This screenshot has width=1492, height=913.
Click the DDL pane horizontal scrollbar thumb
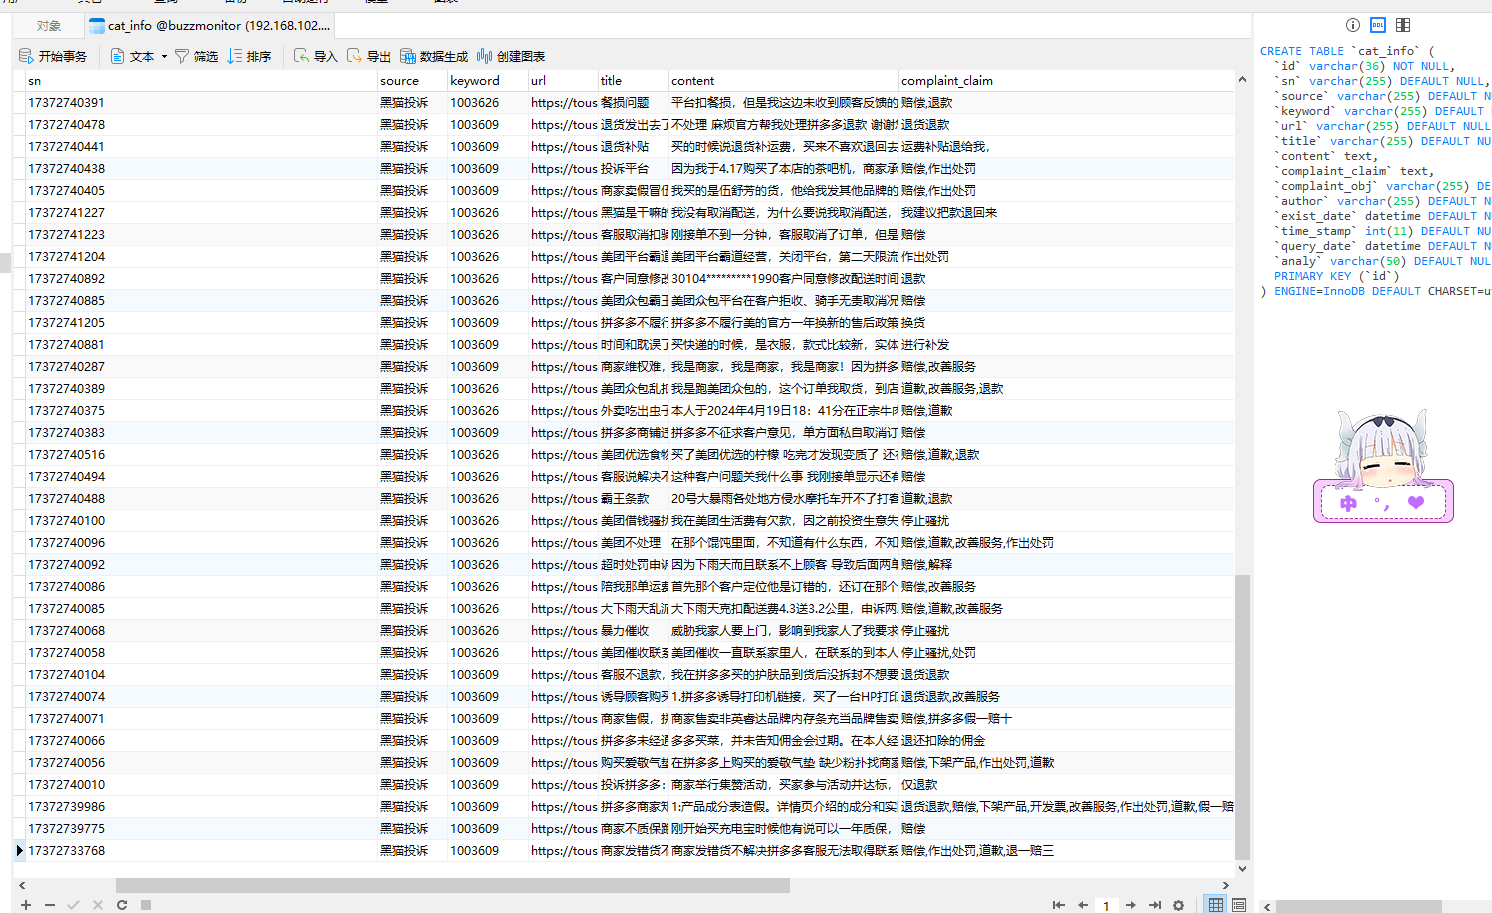point(1360,907)
